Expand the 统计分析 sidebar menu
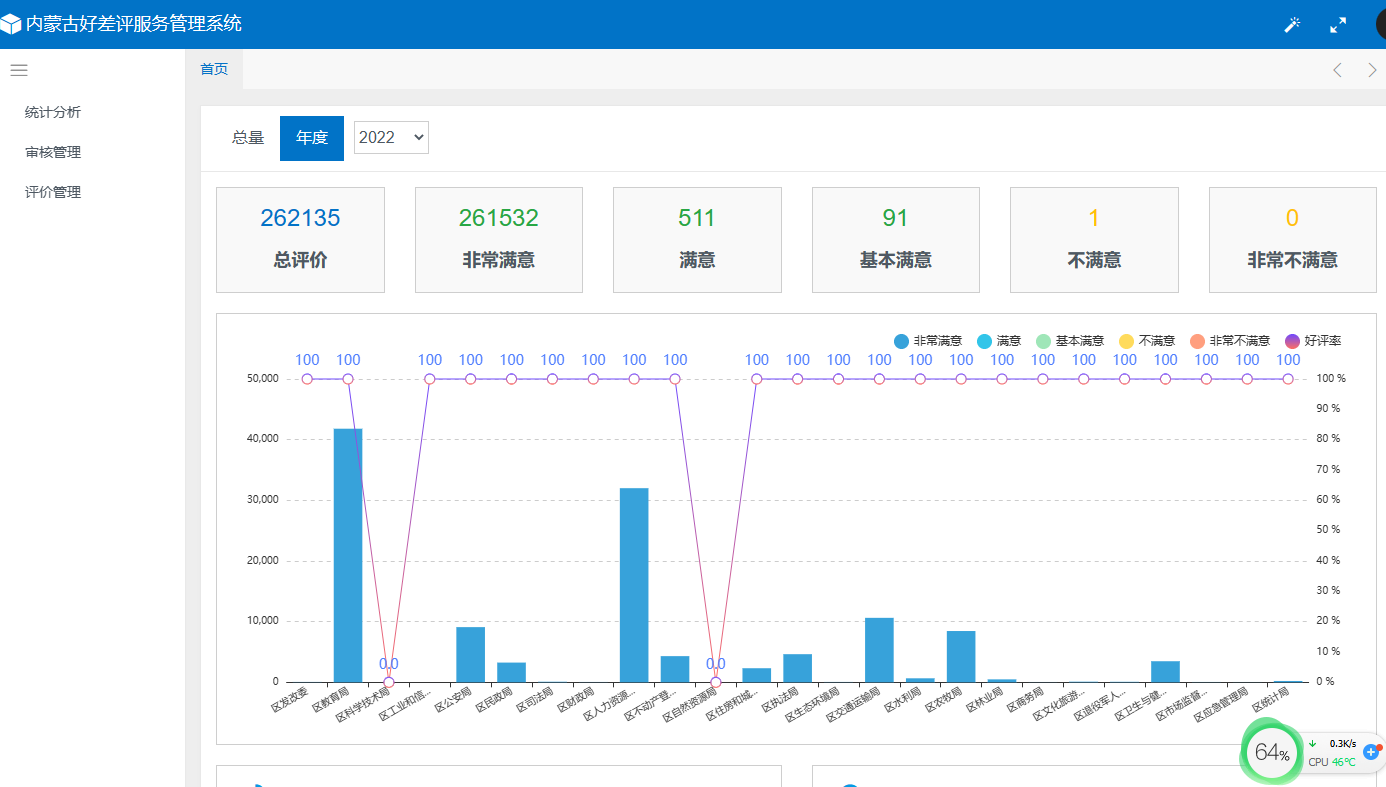Screen dimensions: 1386x787 pyautogui.click(x=53, y=112)
